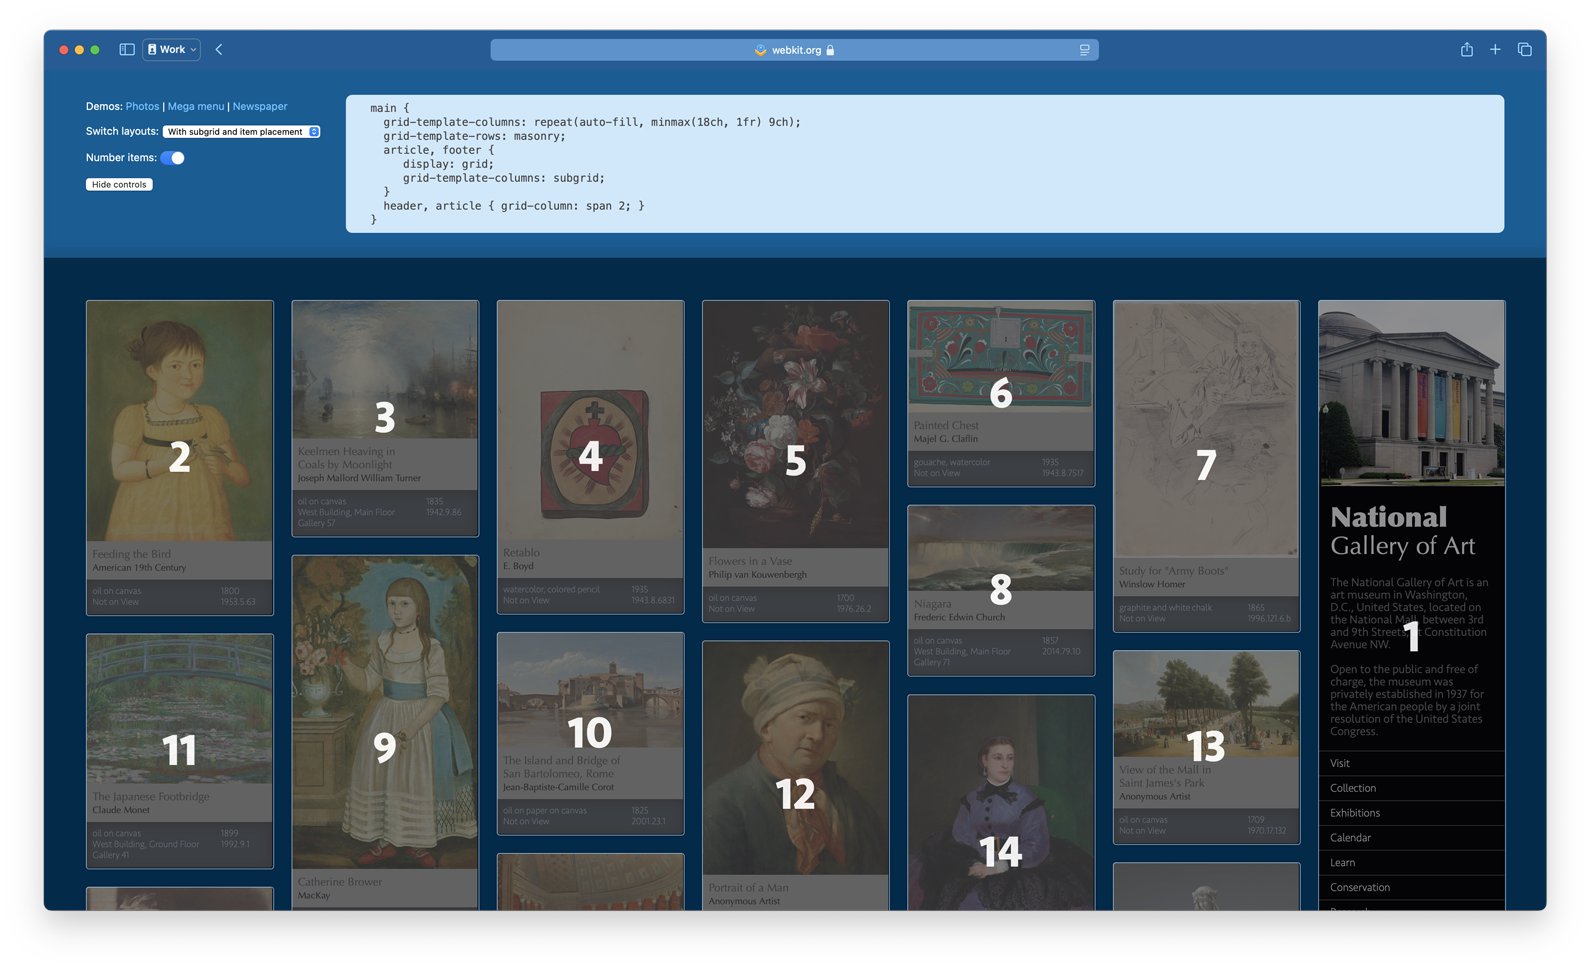The image size is (1590, 968).
Task: Click the National Gallery of Art heading
Action: click(x=1402, y=531)
